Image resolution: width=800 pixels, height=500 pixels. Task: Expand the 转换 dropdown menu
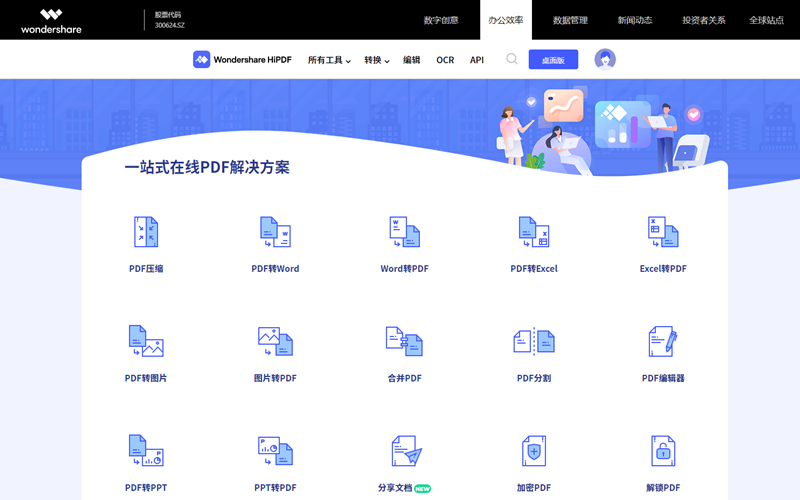[376, 60]
